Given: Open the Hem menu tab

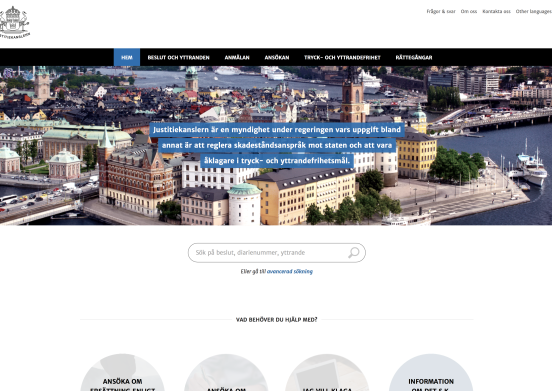Looking at the screenshot, I should pos(127,57).
